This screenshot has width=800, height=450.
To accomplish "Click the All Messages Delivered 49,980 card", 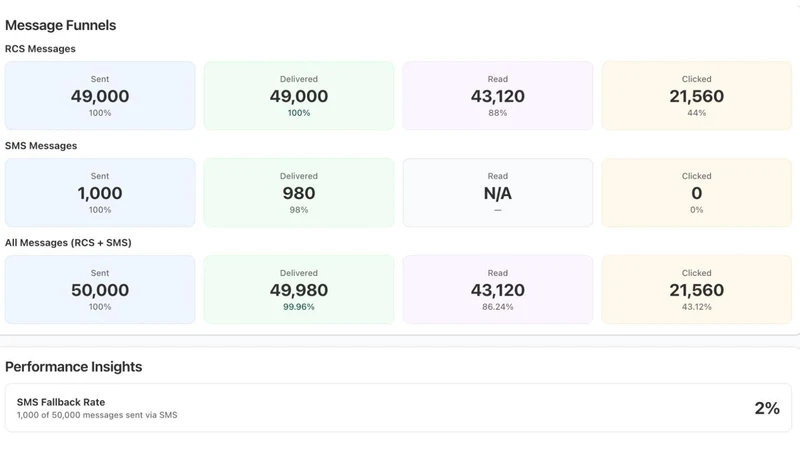I will [299, 290].
